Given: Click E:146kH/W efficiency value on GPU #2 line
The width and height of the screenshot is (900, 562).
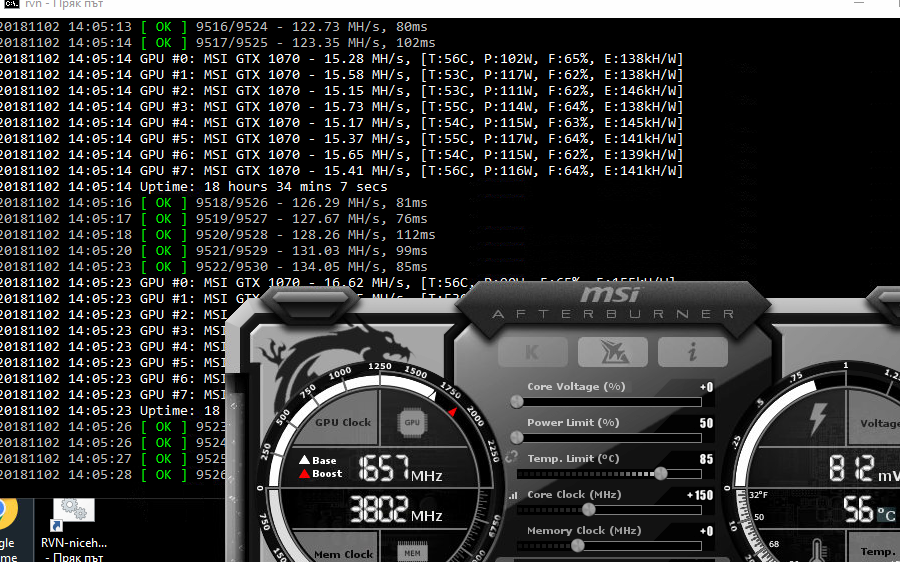Looking at the screenshot, I should pyautogui.click(x=639, y=91).
